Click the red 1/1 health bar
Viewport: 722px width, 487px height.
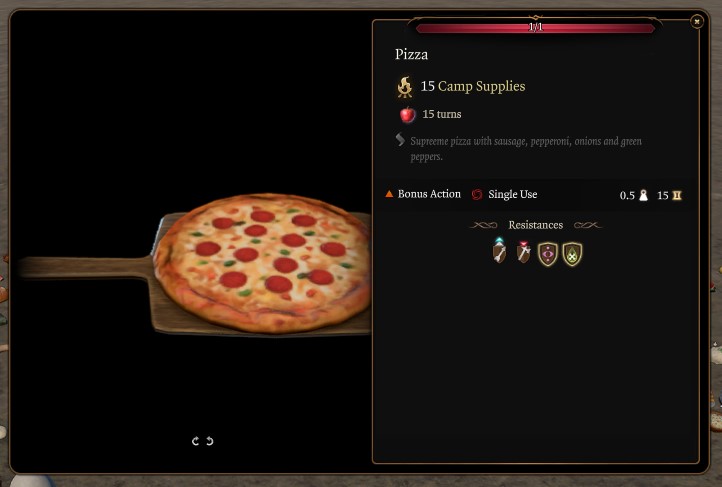535,28
